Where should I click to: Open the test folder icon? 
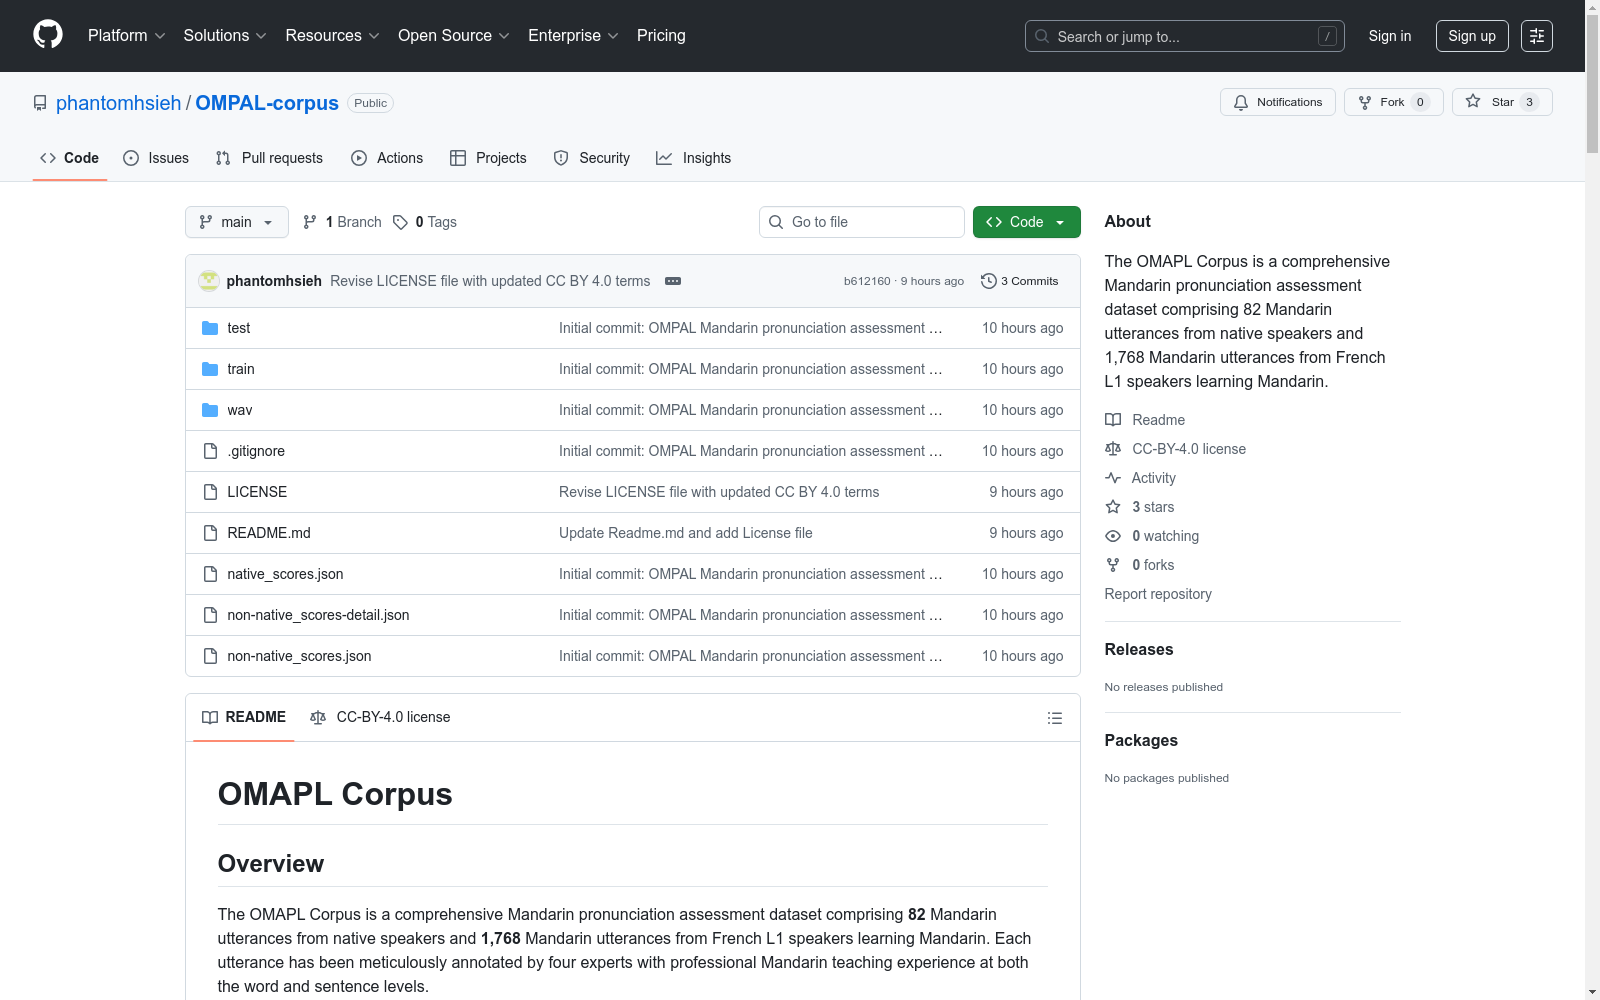tap(210, 328)
